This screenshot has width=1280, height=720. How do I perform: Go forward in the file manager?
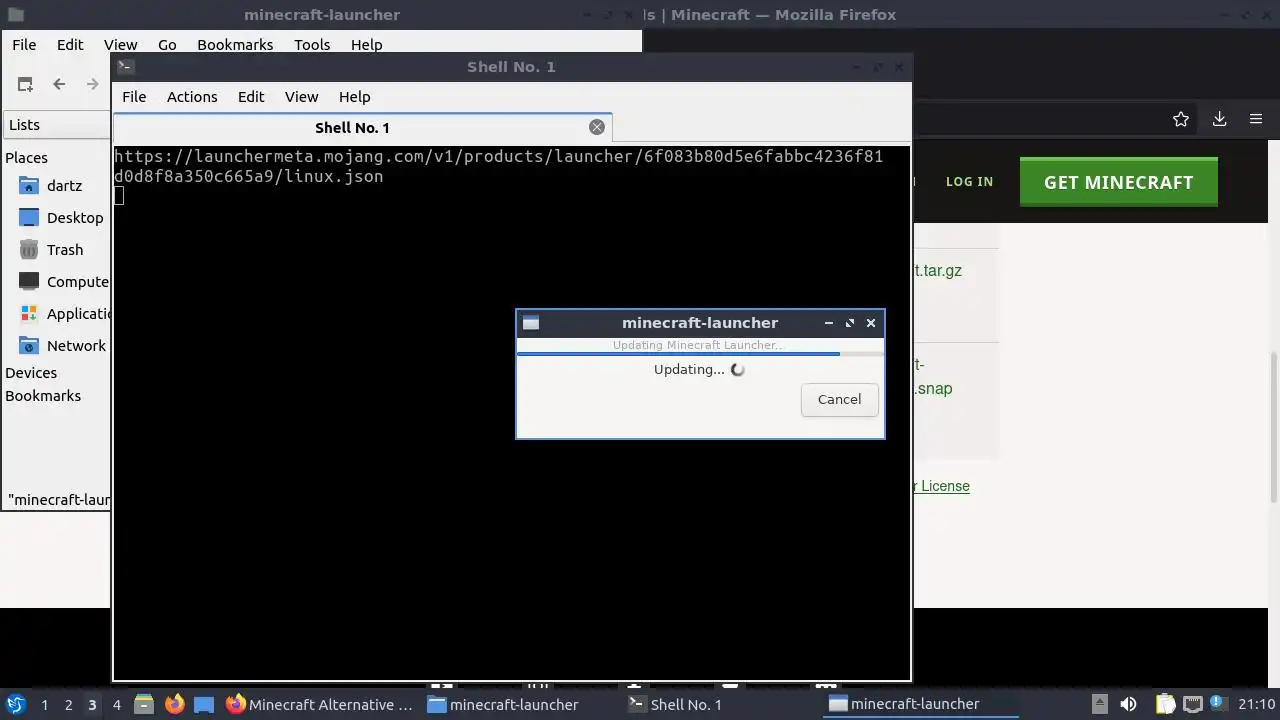[93, 85]
